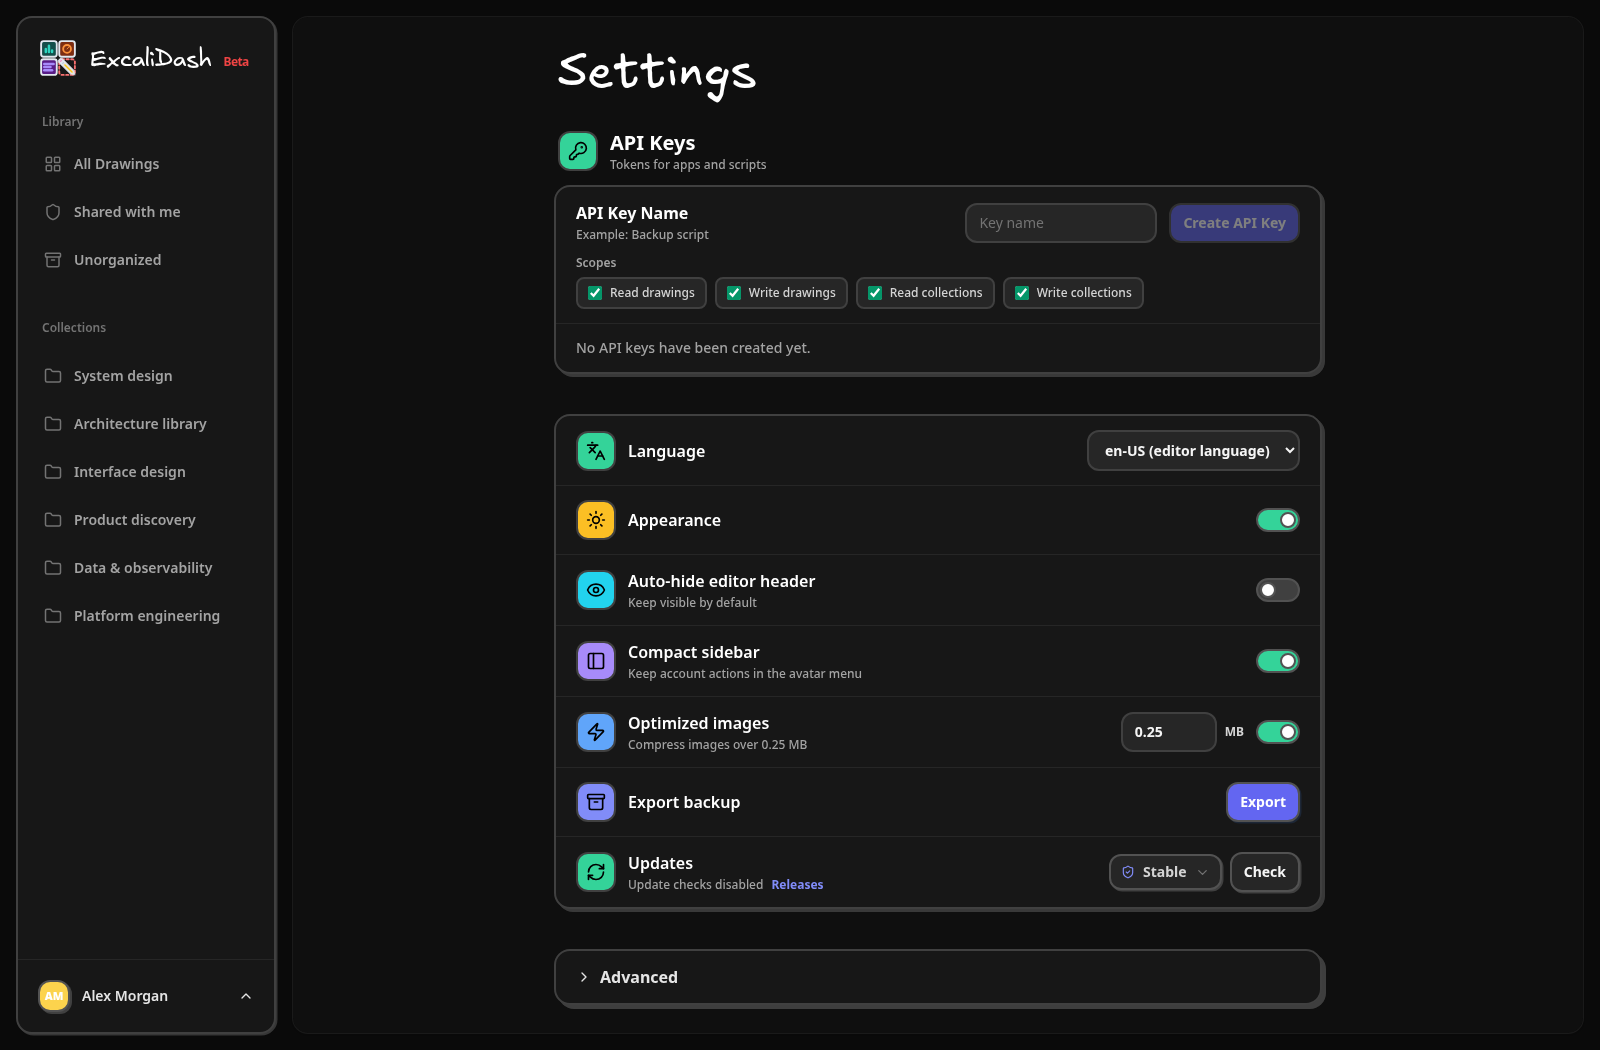Viewport: 1600px width, 1050px height.
Task: Click the Interface design folder icon
Action: point(53,472)
